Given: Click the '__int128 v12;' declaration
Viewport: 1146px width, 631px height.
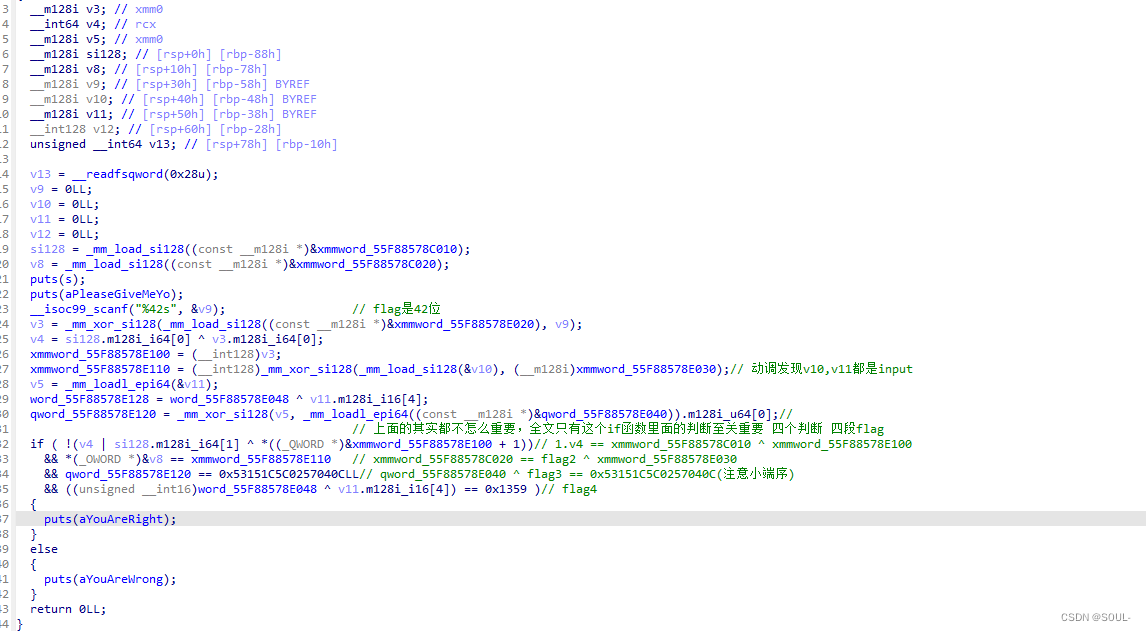Looking at the screenshot, I should (75, 129).
